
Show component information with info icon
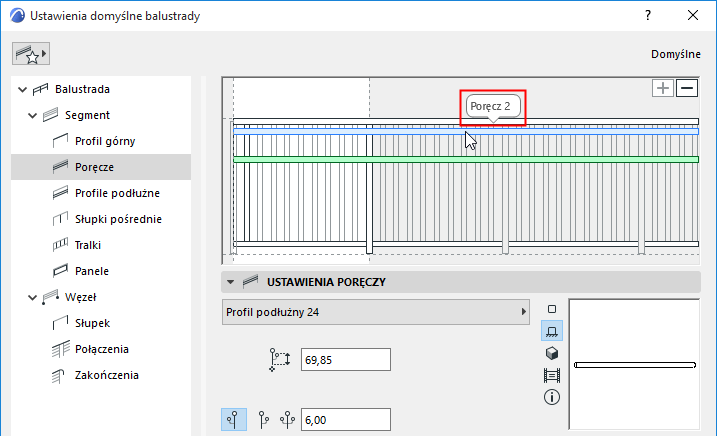click(552, 397)
